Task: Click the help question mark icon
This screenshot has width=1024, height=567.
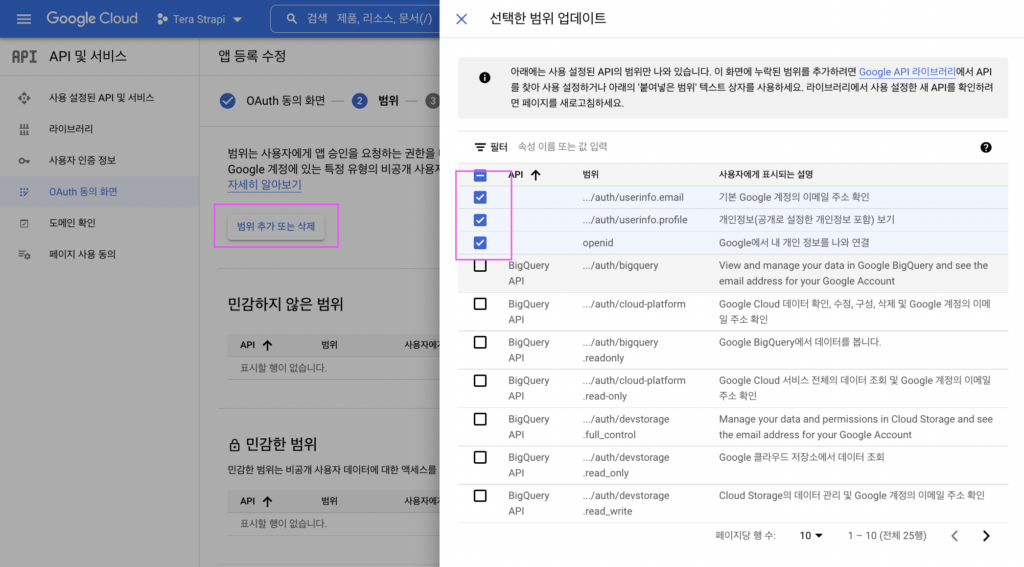Action: [x=985, y=147]
